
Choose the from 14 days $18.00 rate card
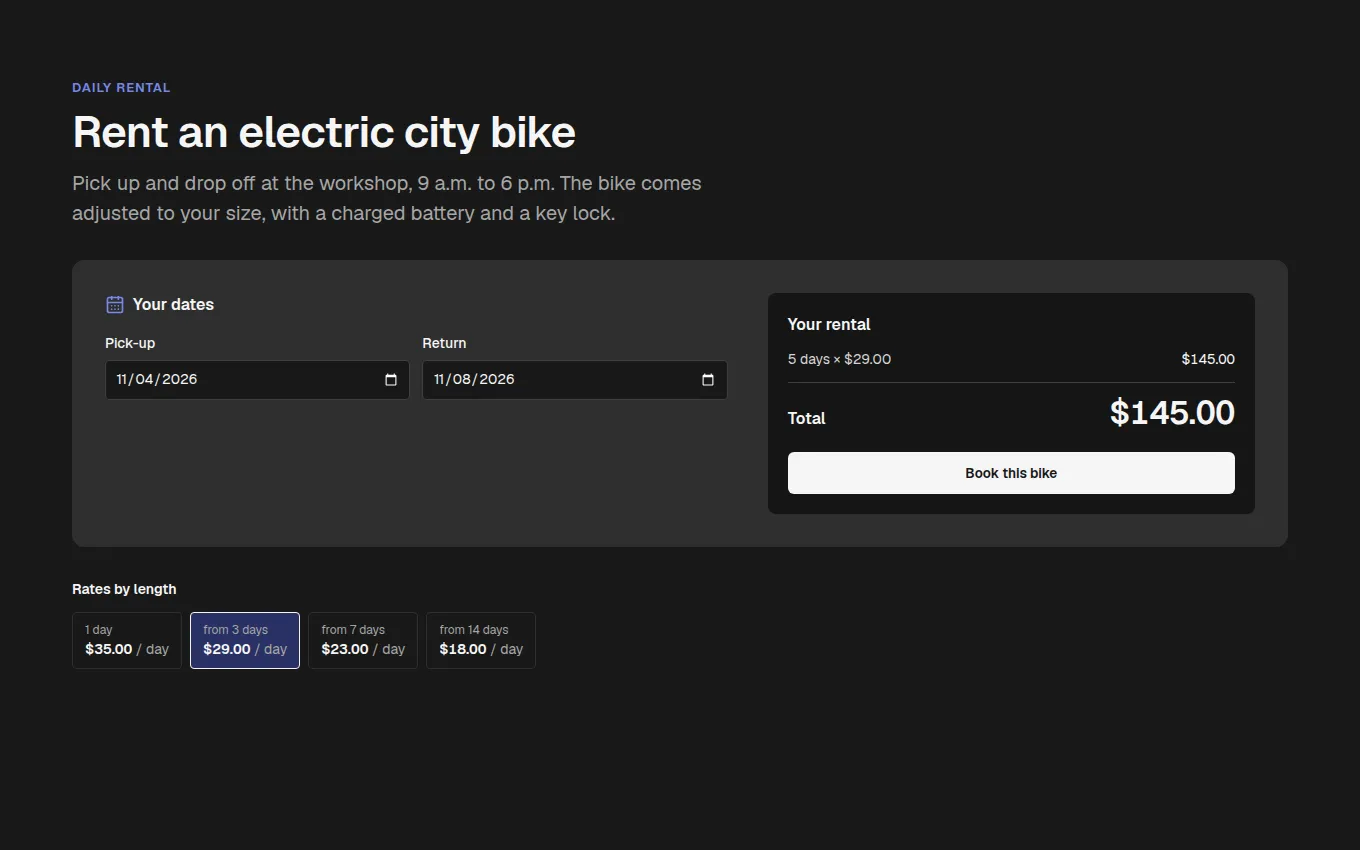coord(481,640)
